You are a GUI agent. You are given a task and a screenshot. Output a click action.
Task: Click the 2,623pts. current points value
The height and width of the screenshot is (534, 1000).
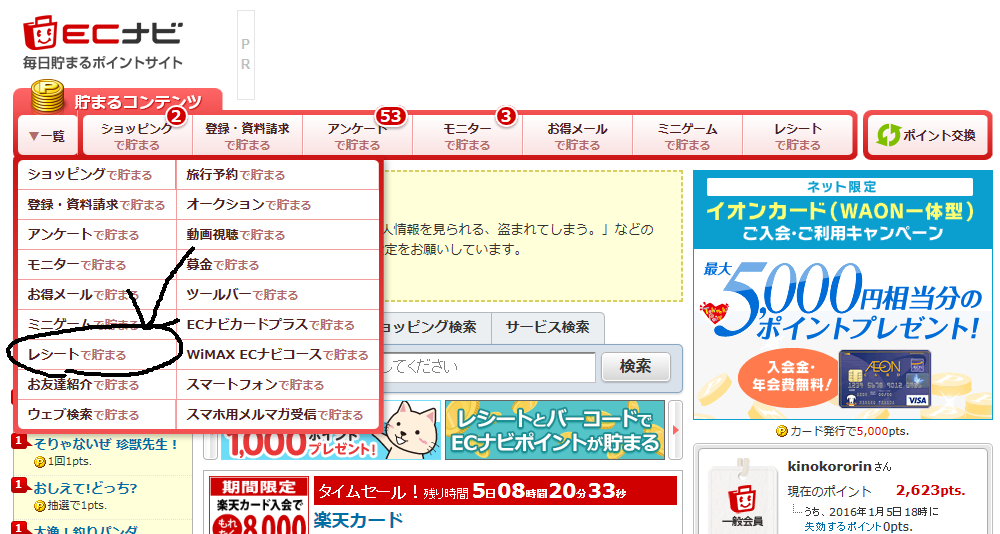(x=930, y=490)
